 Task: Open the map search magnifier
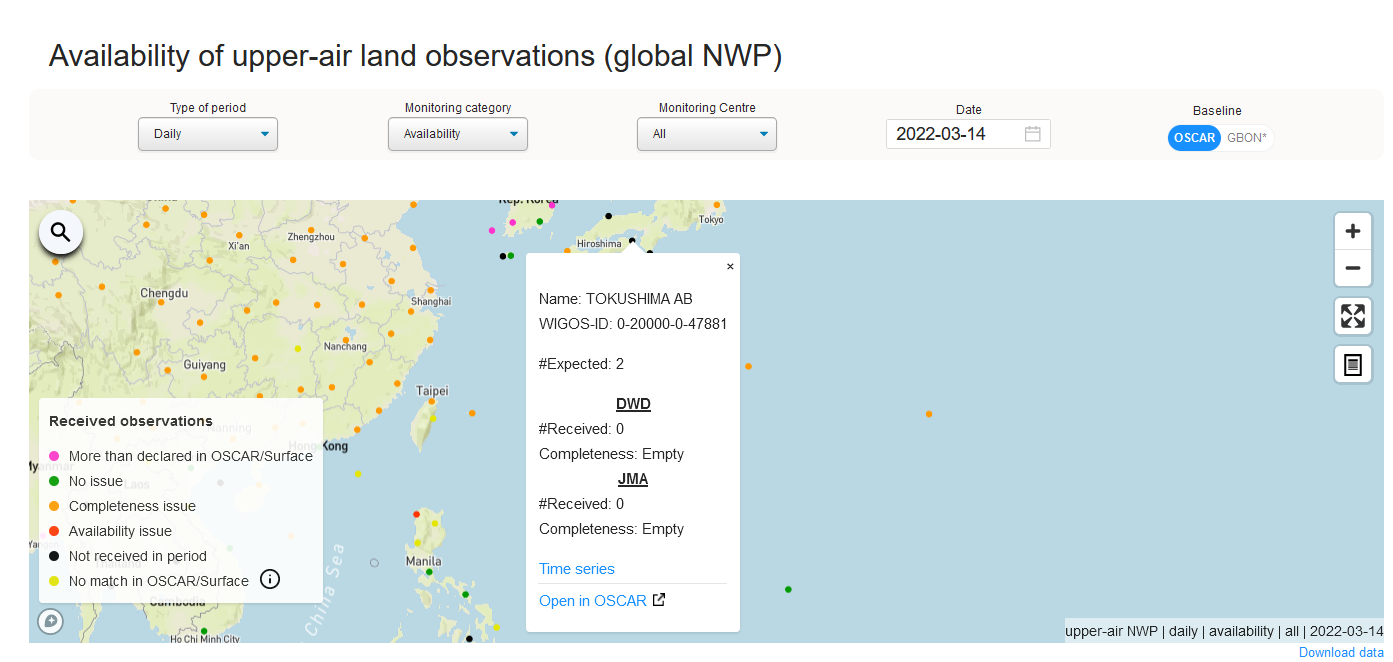61,233
